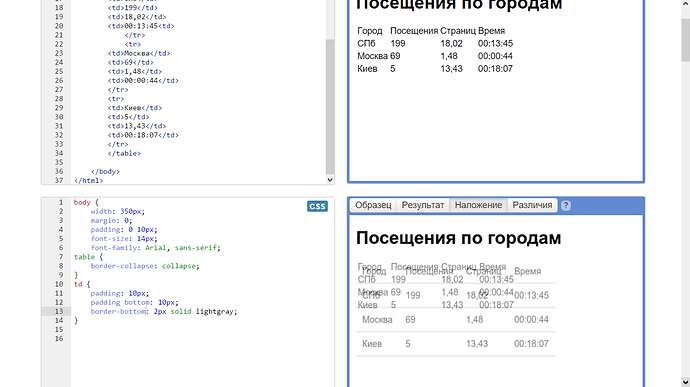This screenshot has height=387, width=690.
Task: Click the CSS badge in editor
Action: point(317,206)
